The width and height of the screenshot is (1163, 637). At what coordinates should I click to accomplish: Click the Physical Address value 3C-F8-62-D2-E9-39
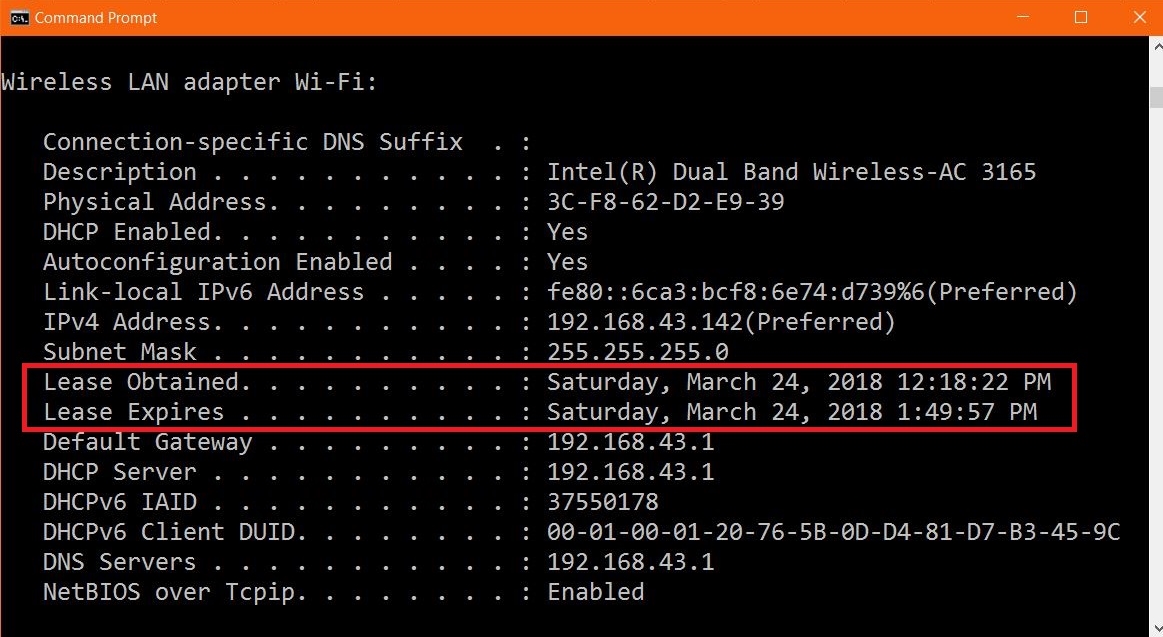(665, 202)
